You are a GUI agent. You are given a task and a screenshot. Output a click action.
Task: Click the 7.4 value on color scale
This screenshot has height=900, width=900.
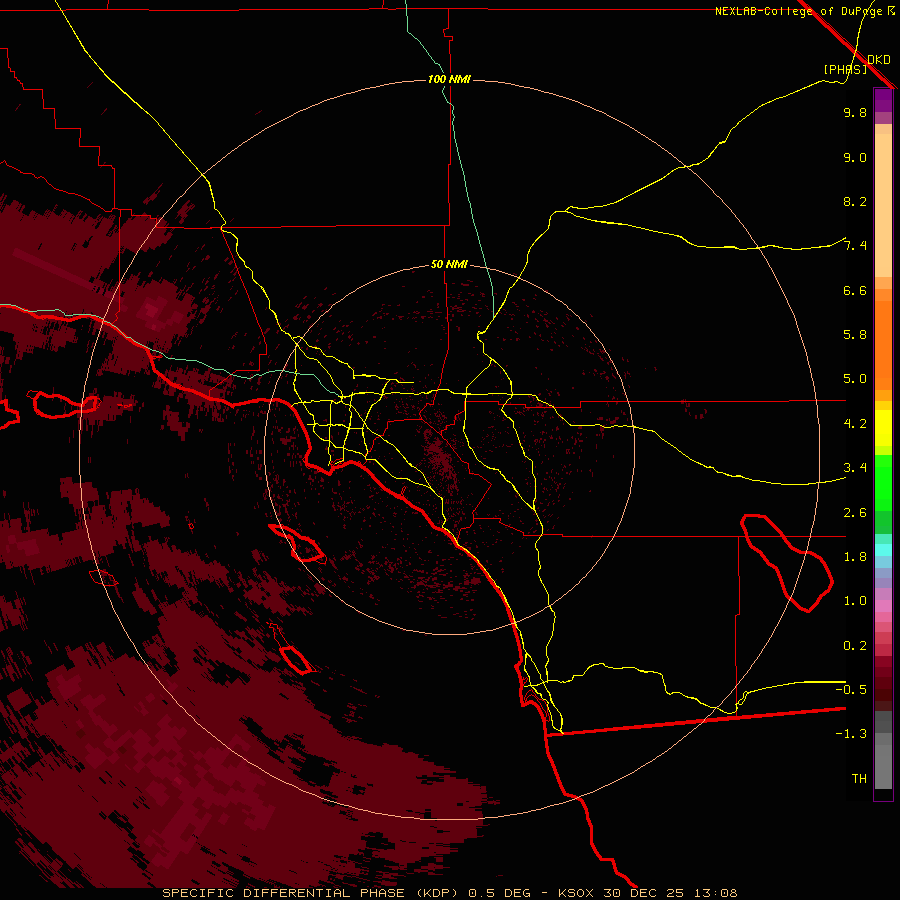855,246
